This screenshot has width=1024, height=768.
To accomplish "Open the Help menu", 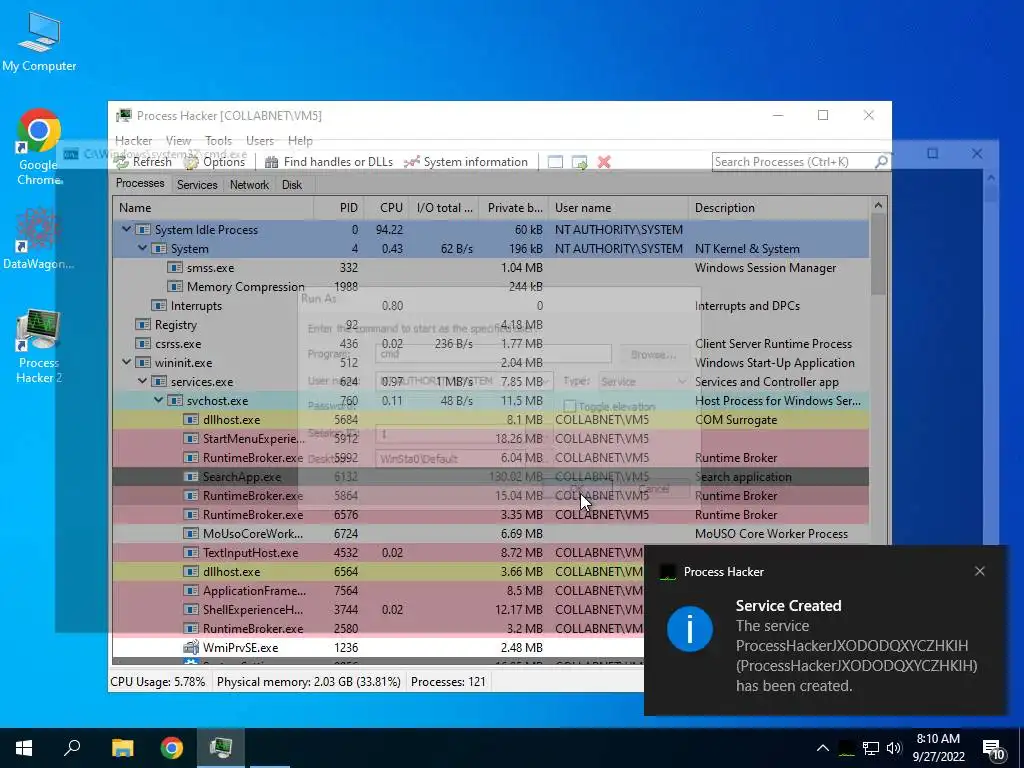I will click(300, 140).
